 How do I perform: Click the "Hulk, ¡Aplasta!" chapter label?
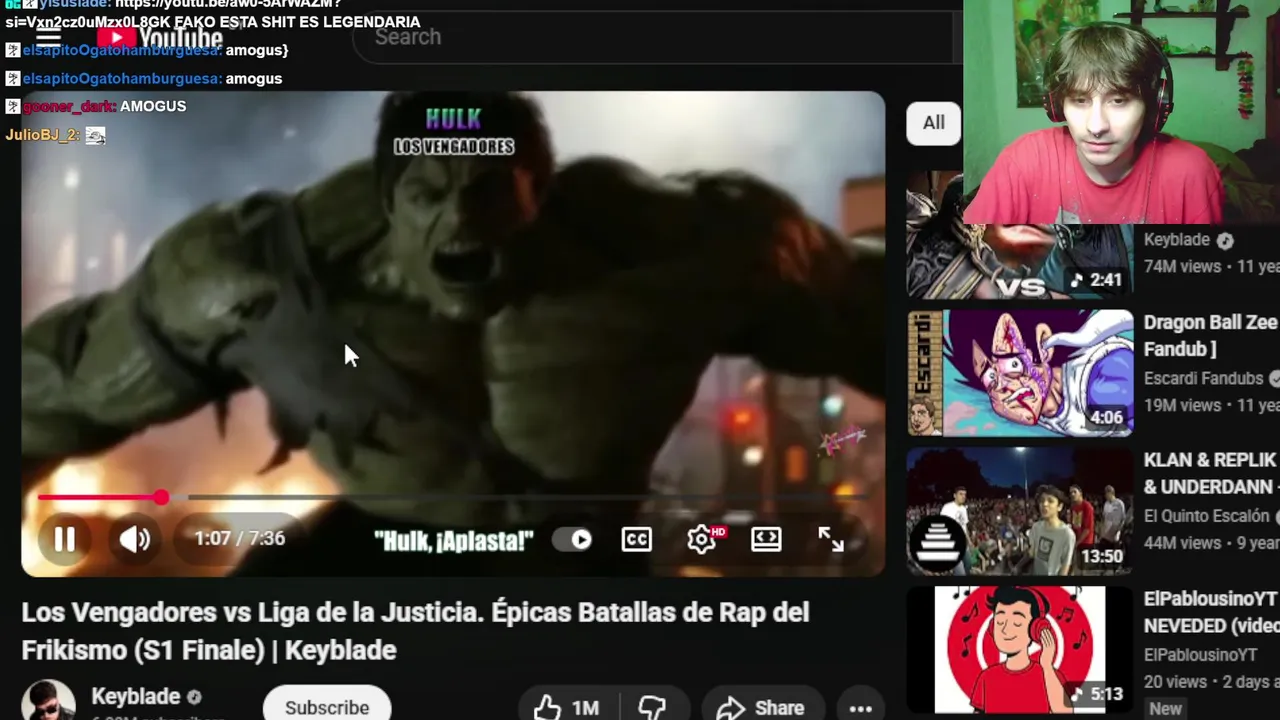(453, 541)
